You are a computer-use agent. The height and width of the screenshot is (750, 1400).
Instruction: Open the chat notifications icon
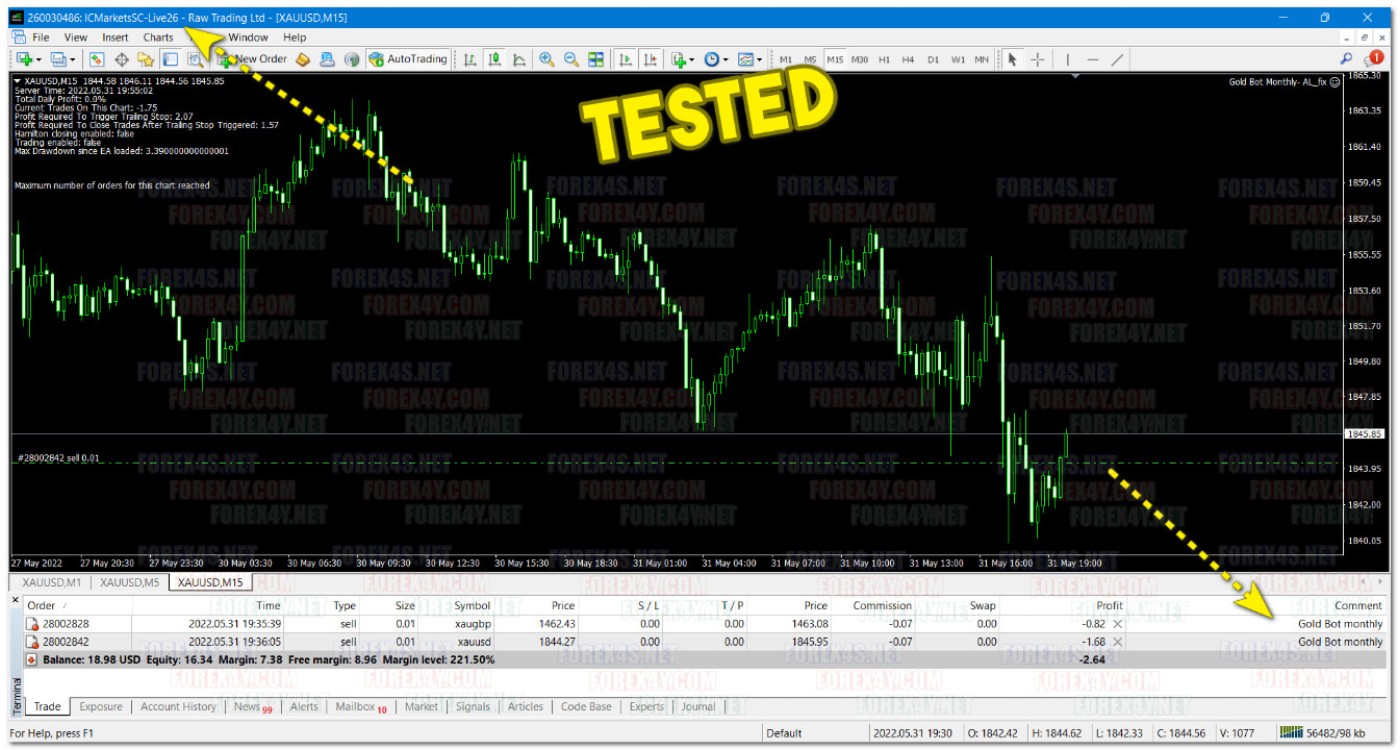click(1372, 60)
